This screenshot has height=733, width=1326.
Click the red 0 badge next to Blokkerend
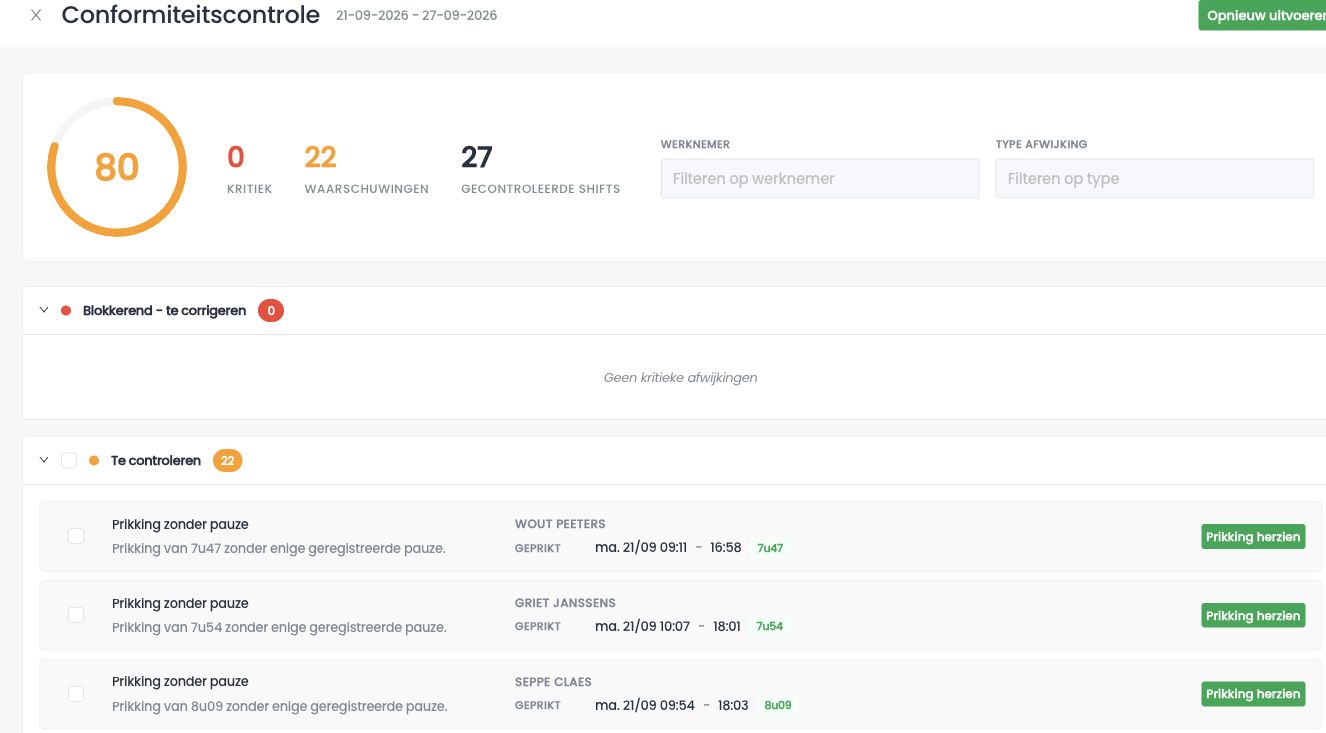click(271, 311)
